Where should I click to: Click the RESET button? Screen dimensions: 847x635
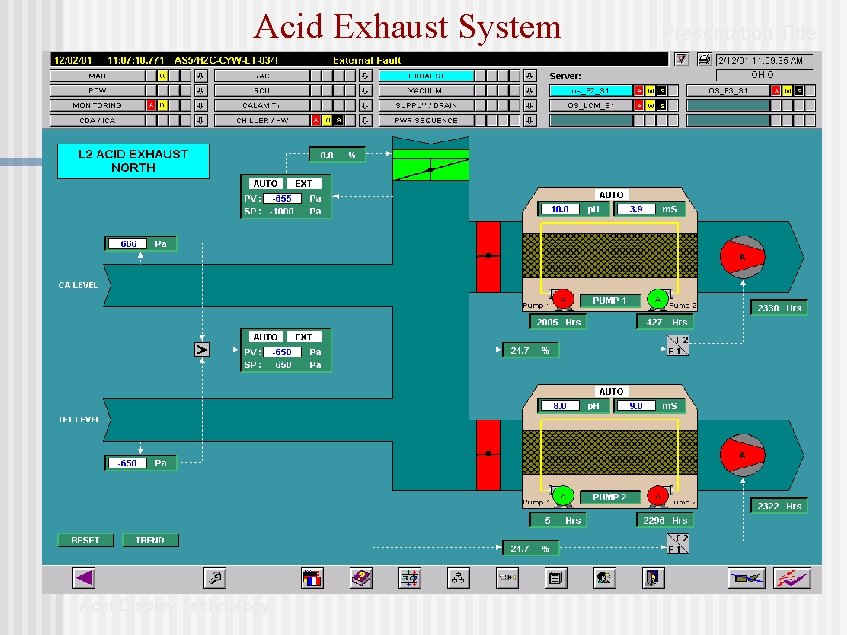85,540
